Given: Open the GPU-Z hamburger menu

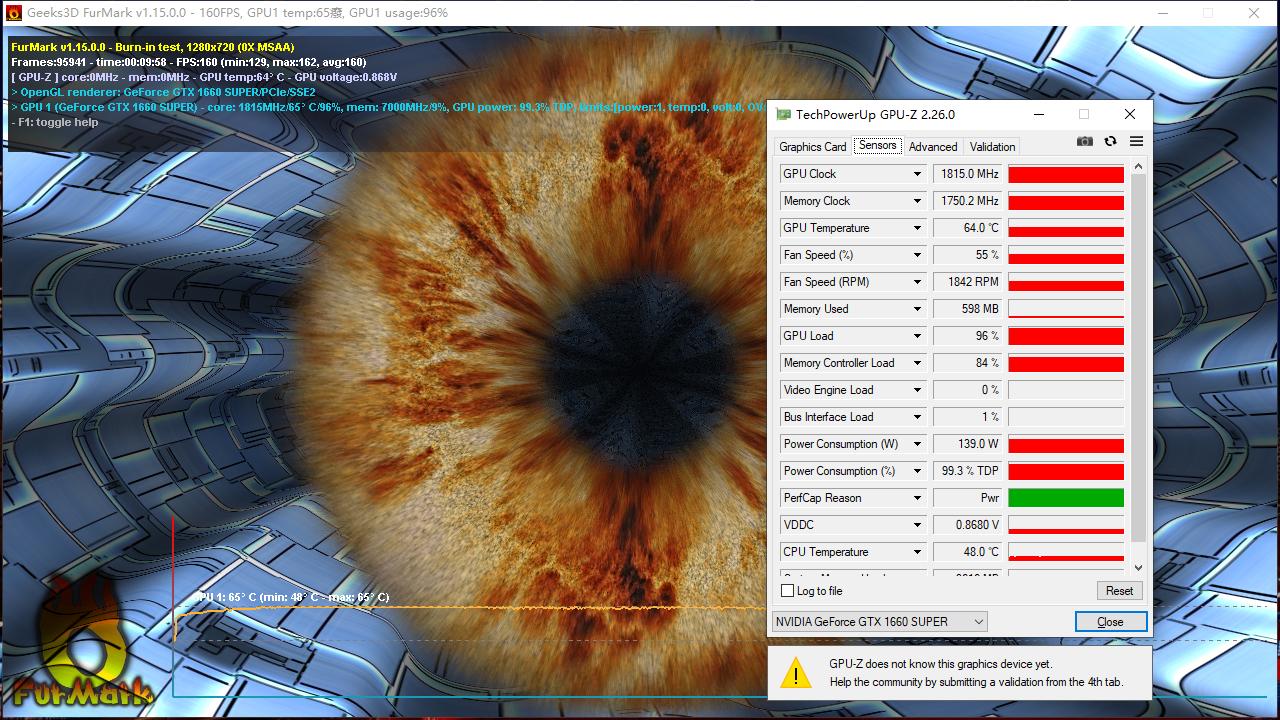Looking at the screenshot, I should pos(1136,142).
